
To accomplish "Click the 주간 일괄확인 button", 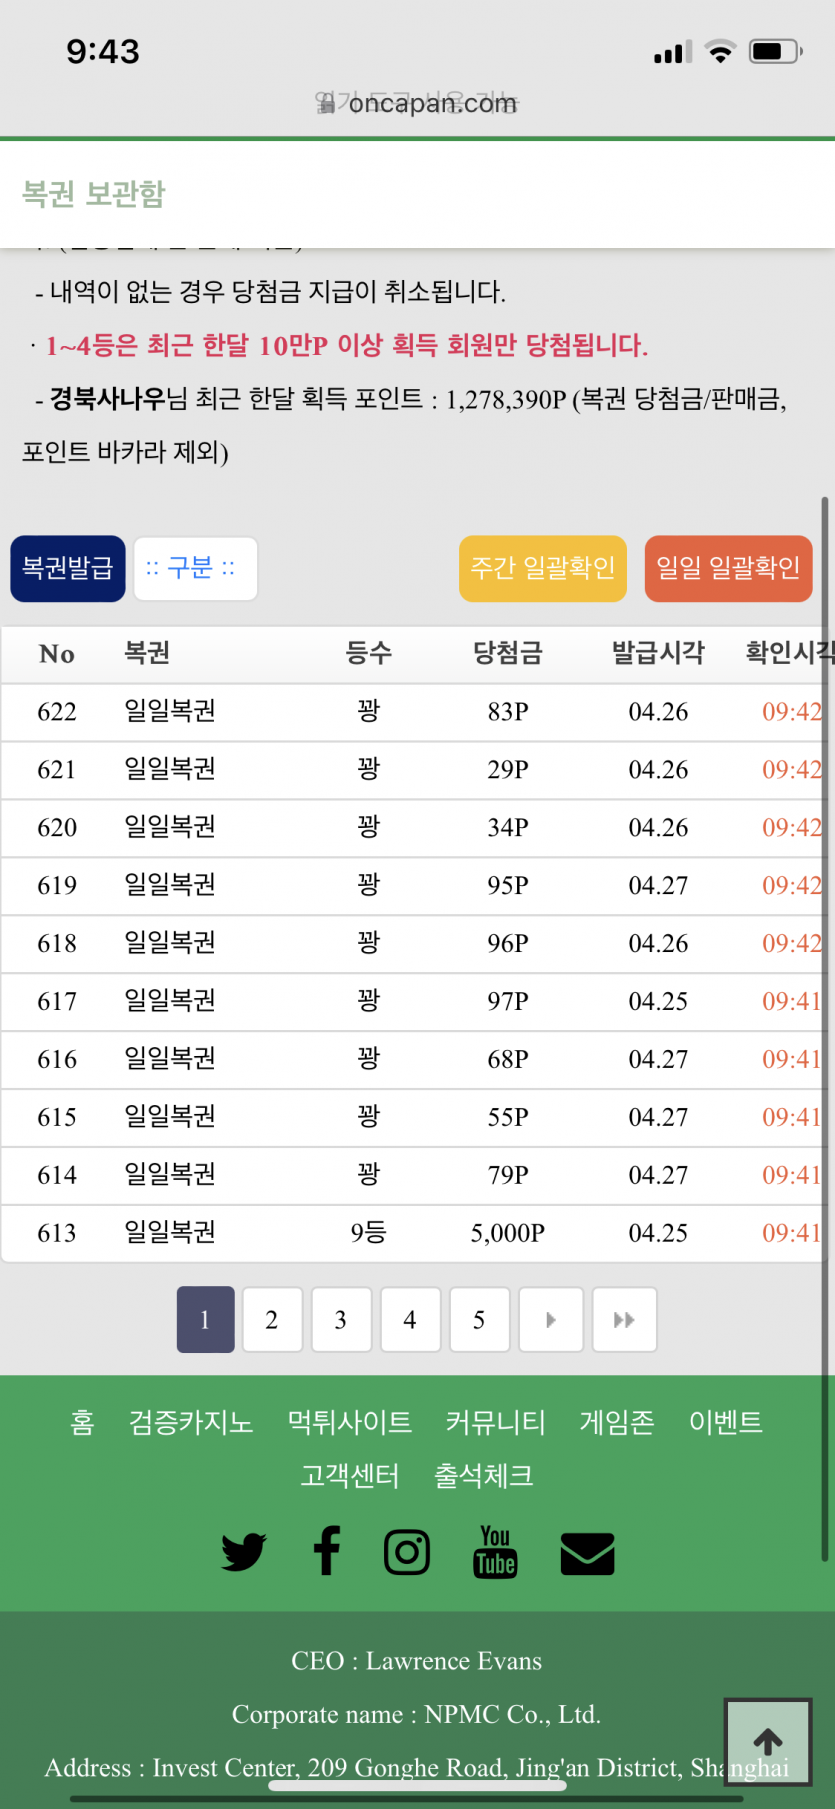I will coord(543,569).
